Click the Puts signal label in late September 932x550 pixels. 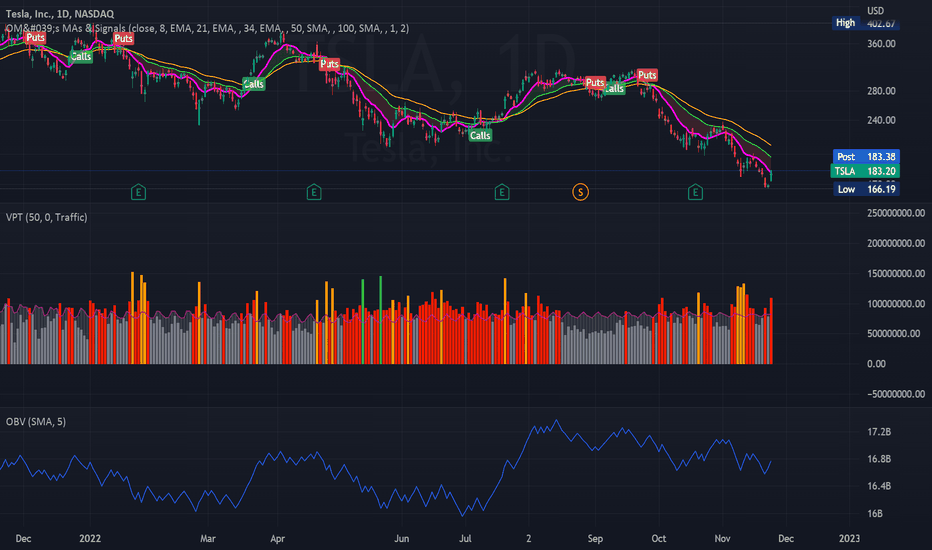click(x=647, y=75)
